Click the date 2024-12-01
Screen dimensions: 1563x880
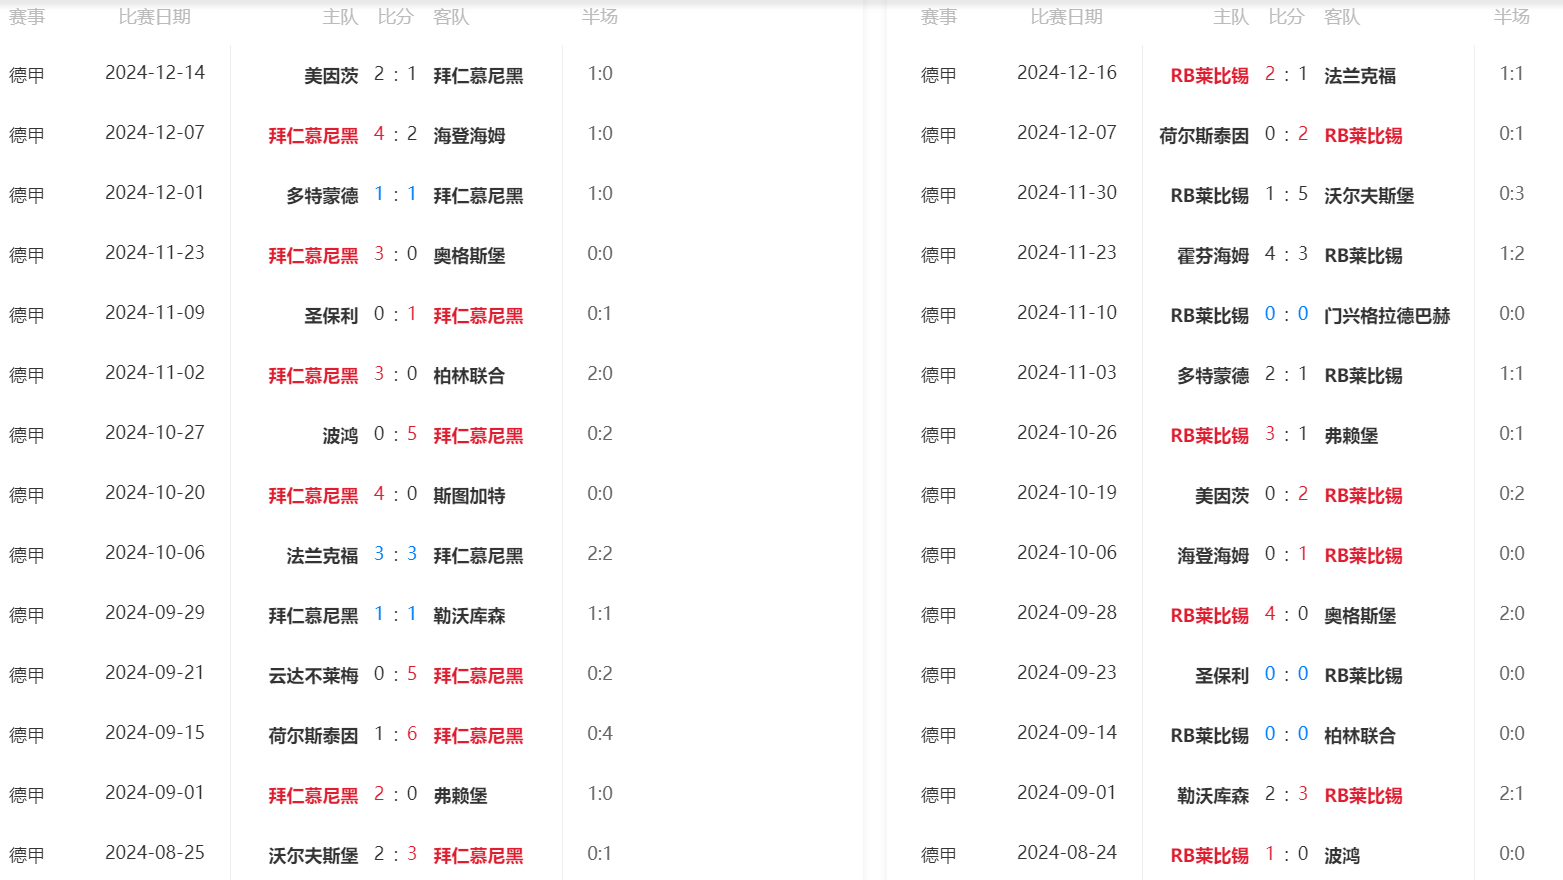coord(155,193)
